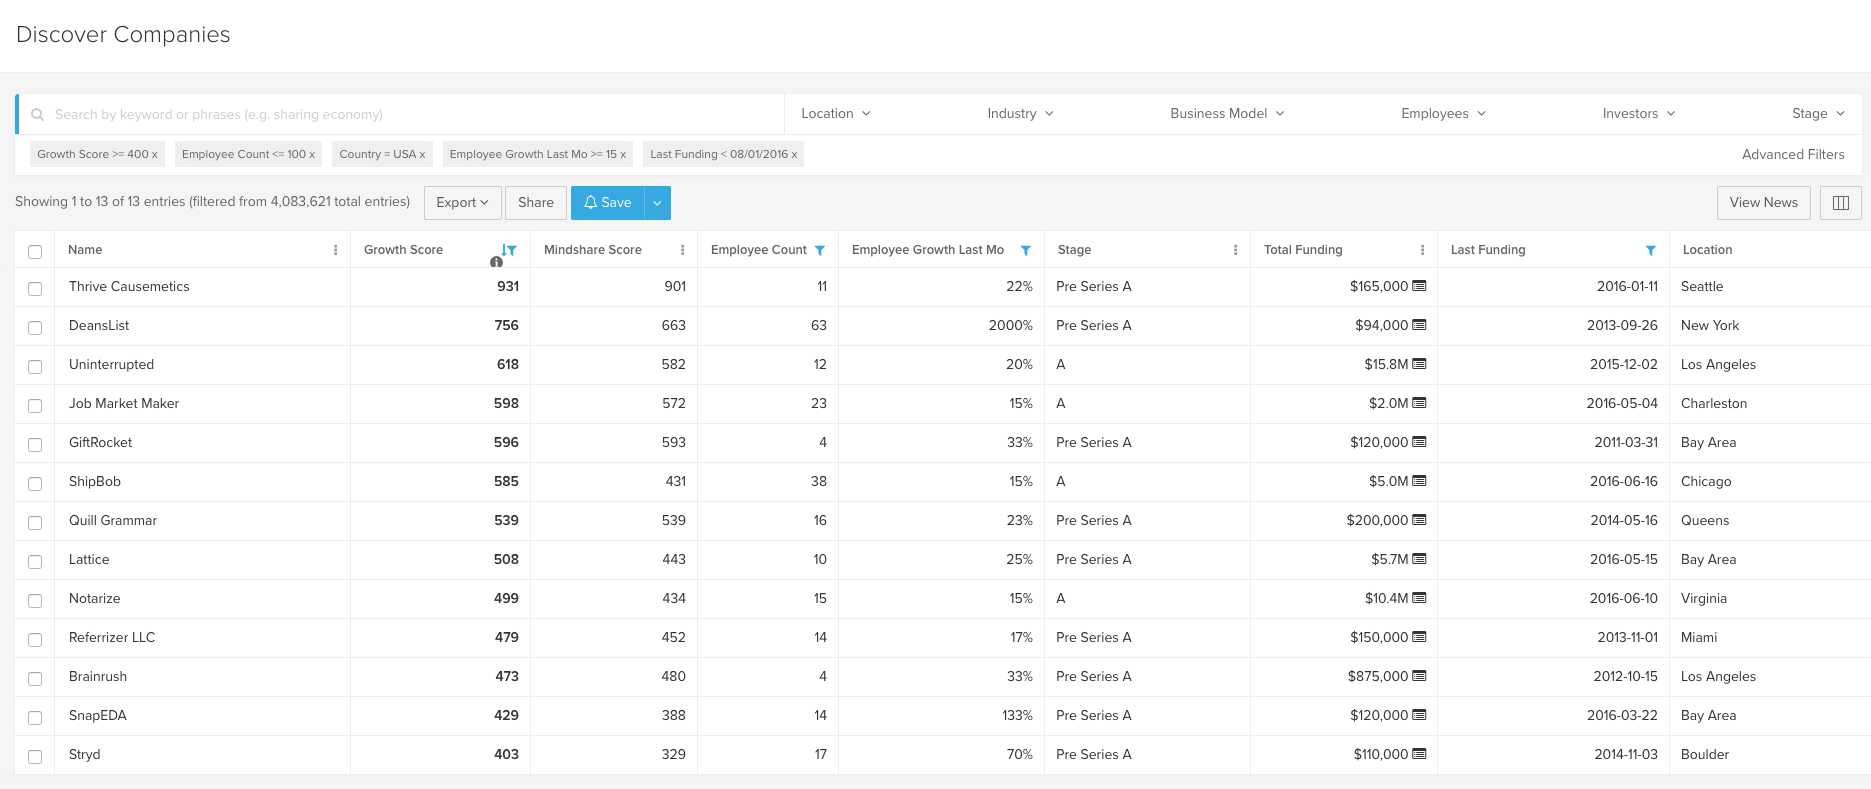Image resolution: width=1871 pixels, height=789 pixels.
Task: Open funding details icon for ShipBob
Action: click(x=1419, y=481)
